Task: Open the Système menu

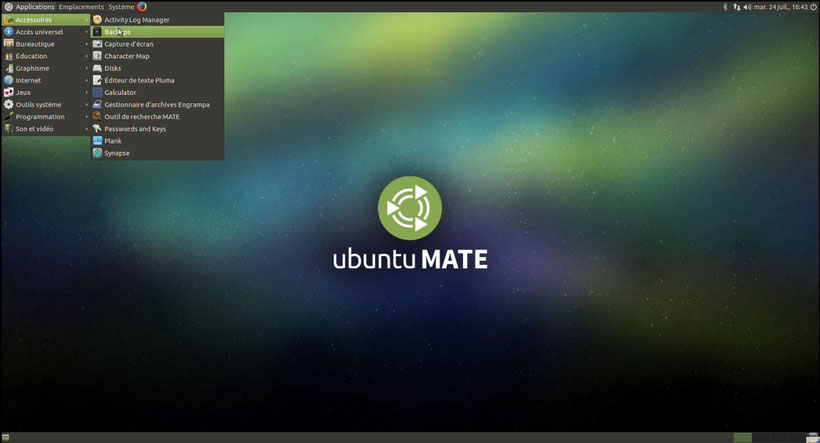Action: (121, 7)
